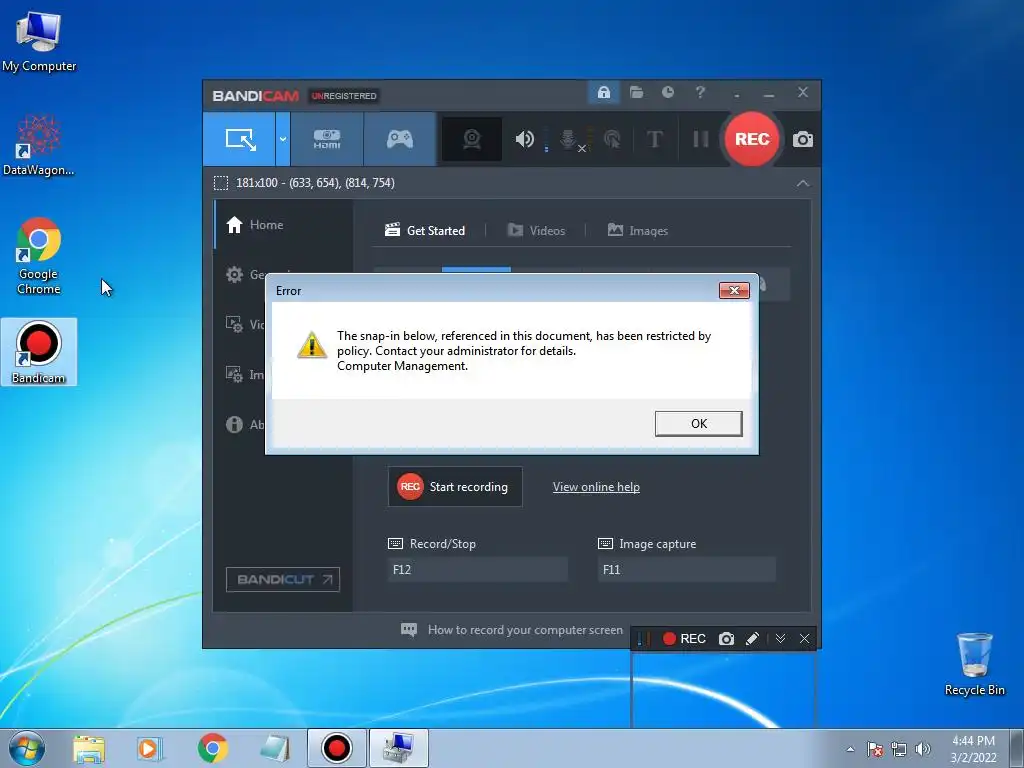Click pencil draw icon on capture frame toolbar
The width and height of the screenshot is (1024, 768).
point(752,639)
